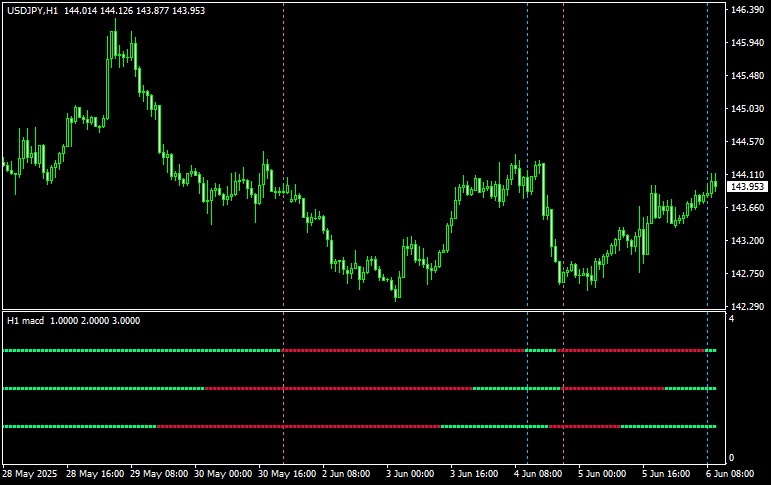
Task: Click the USDJPY,H1 chart title text
Action: (32, 10)
